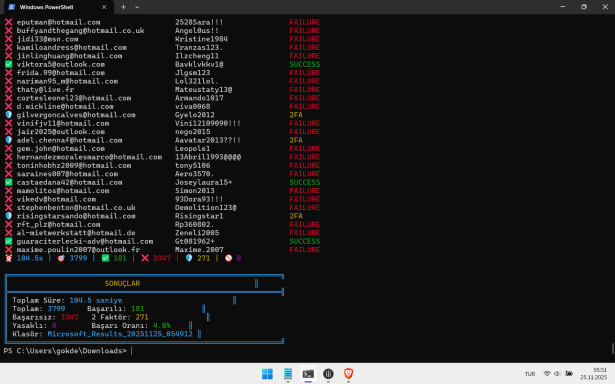The width and height of the screenshot is (615, 384).
Task: Open the round dark app on taskbar
Action: pos(328,374)
